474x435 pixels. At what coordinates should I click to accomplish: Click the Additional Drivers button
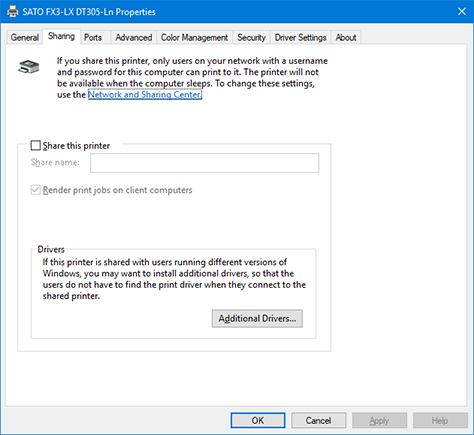coord(257,318)
